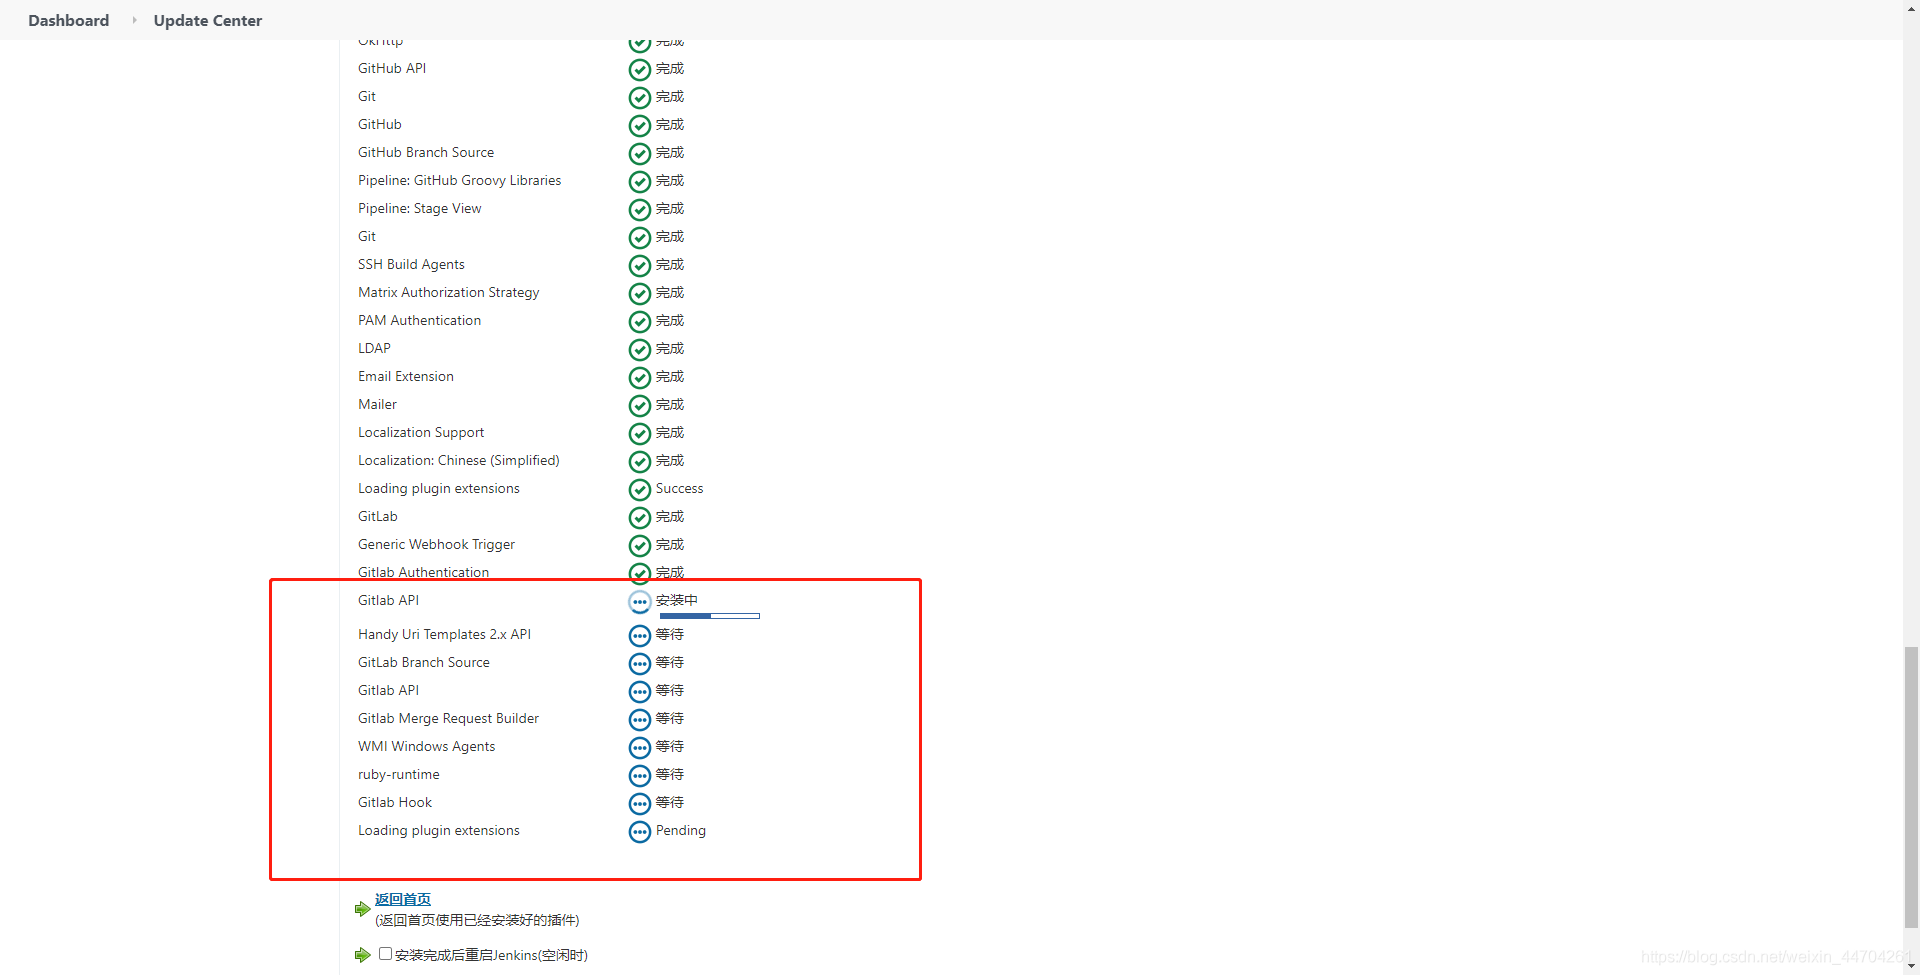Screen dimensions: 1920x975
Task: Click success checkmark for GitHub Branch Source
Action: click(x=640, y=154)
